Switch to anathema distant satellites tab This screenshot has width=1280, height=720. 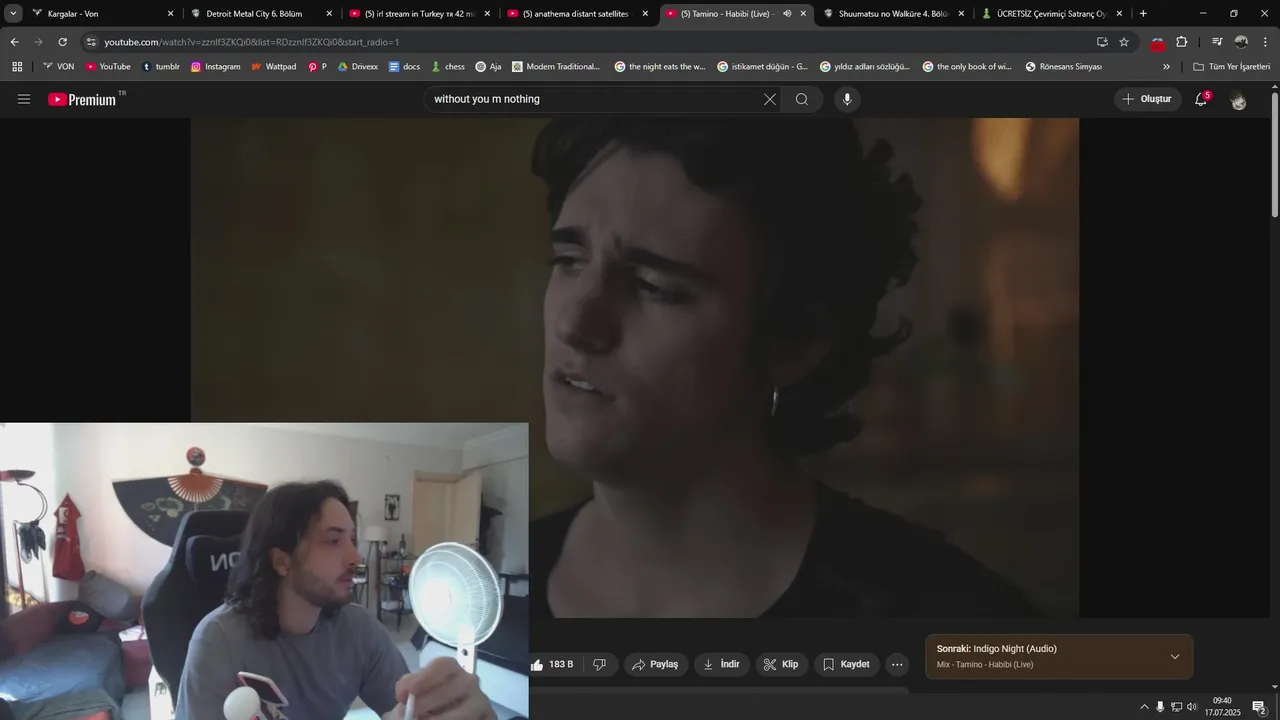click(x=578, y=14)
